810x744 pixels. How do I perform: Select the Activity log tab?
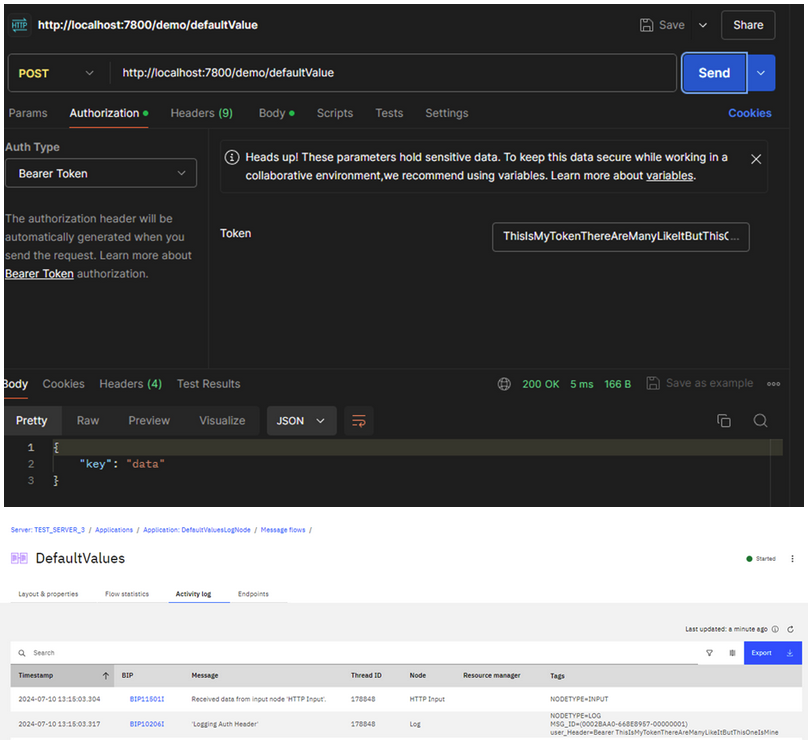pos(193,594)
